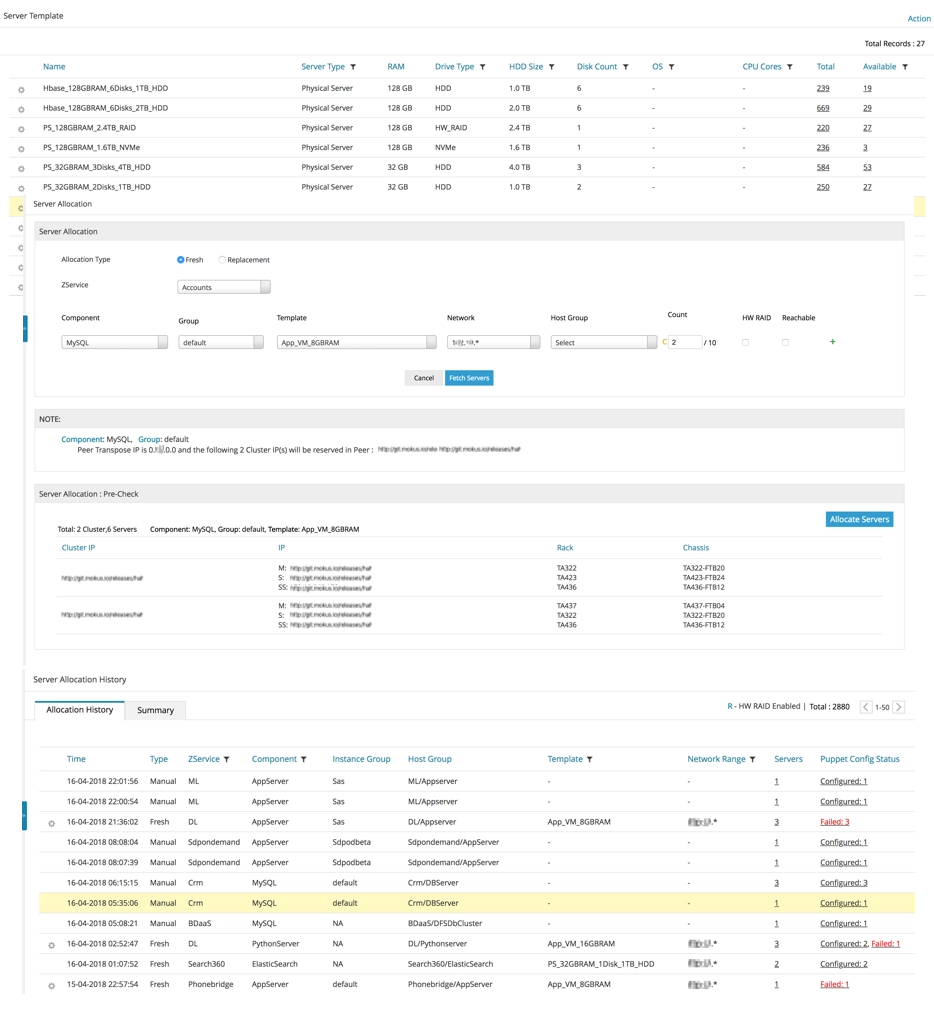
Task: Open the Host Group Select dropdown
Action: pyautogui.click(x=603, y=343)
